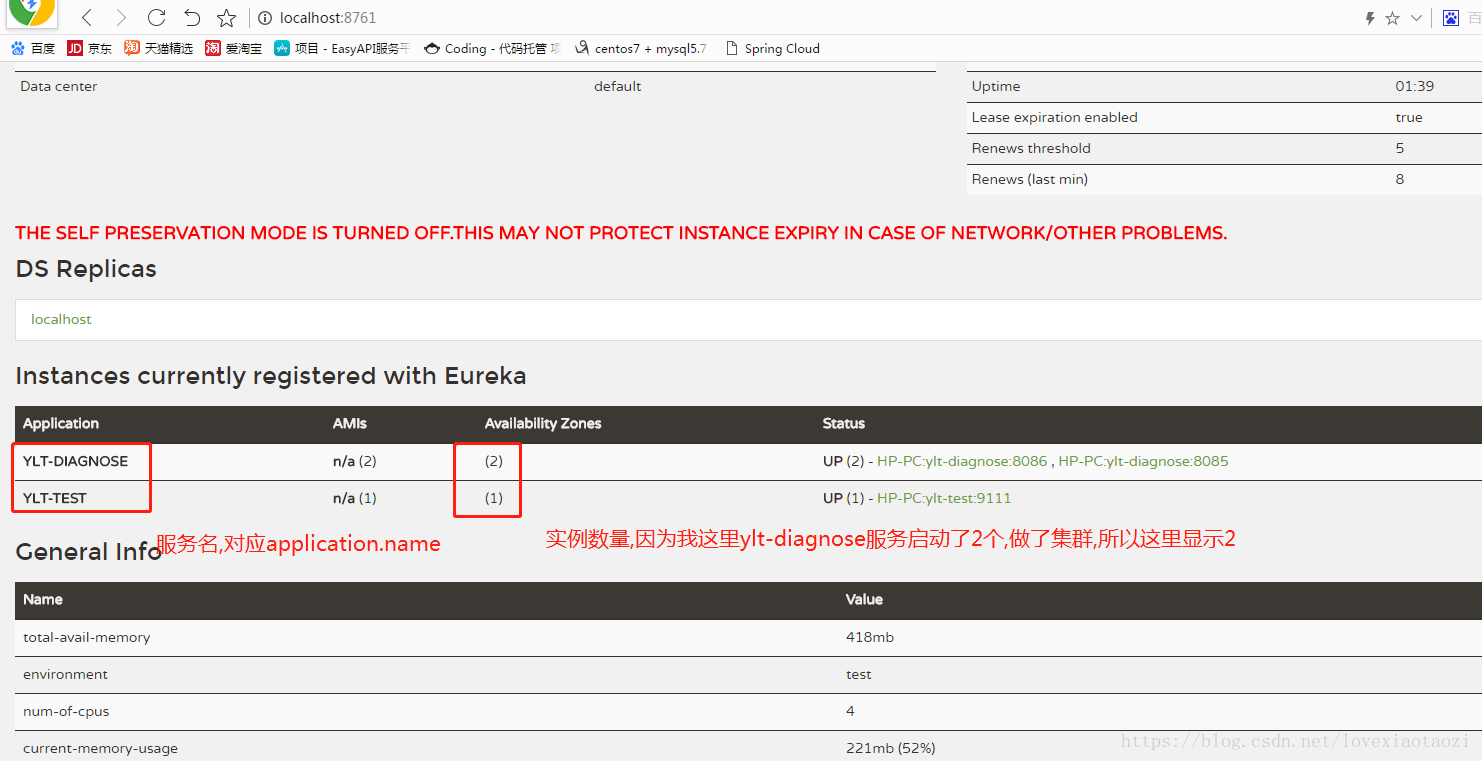Click the Baidu paw search icon at far right
The image size is (1482, 761).
tap(1451, 18)
